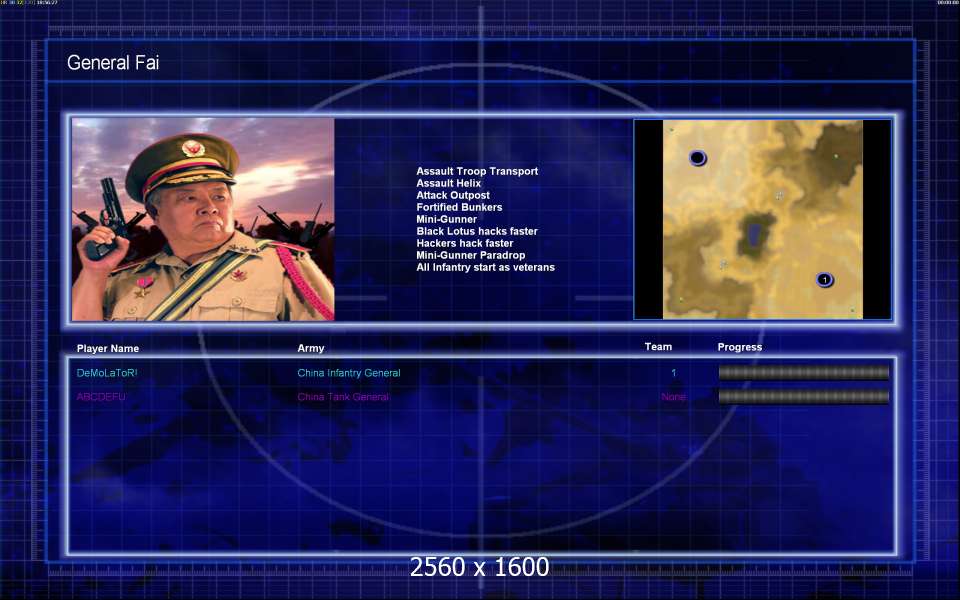Screen dimensions: 960x600
Task: Select the blank start position marker on map
Action: tap(698, 158)
